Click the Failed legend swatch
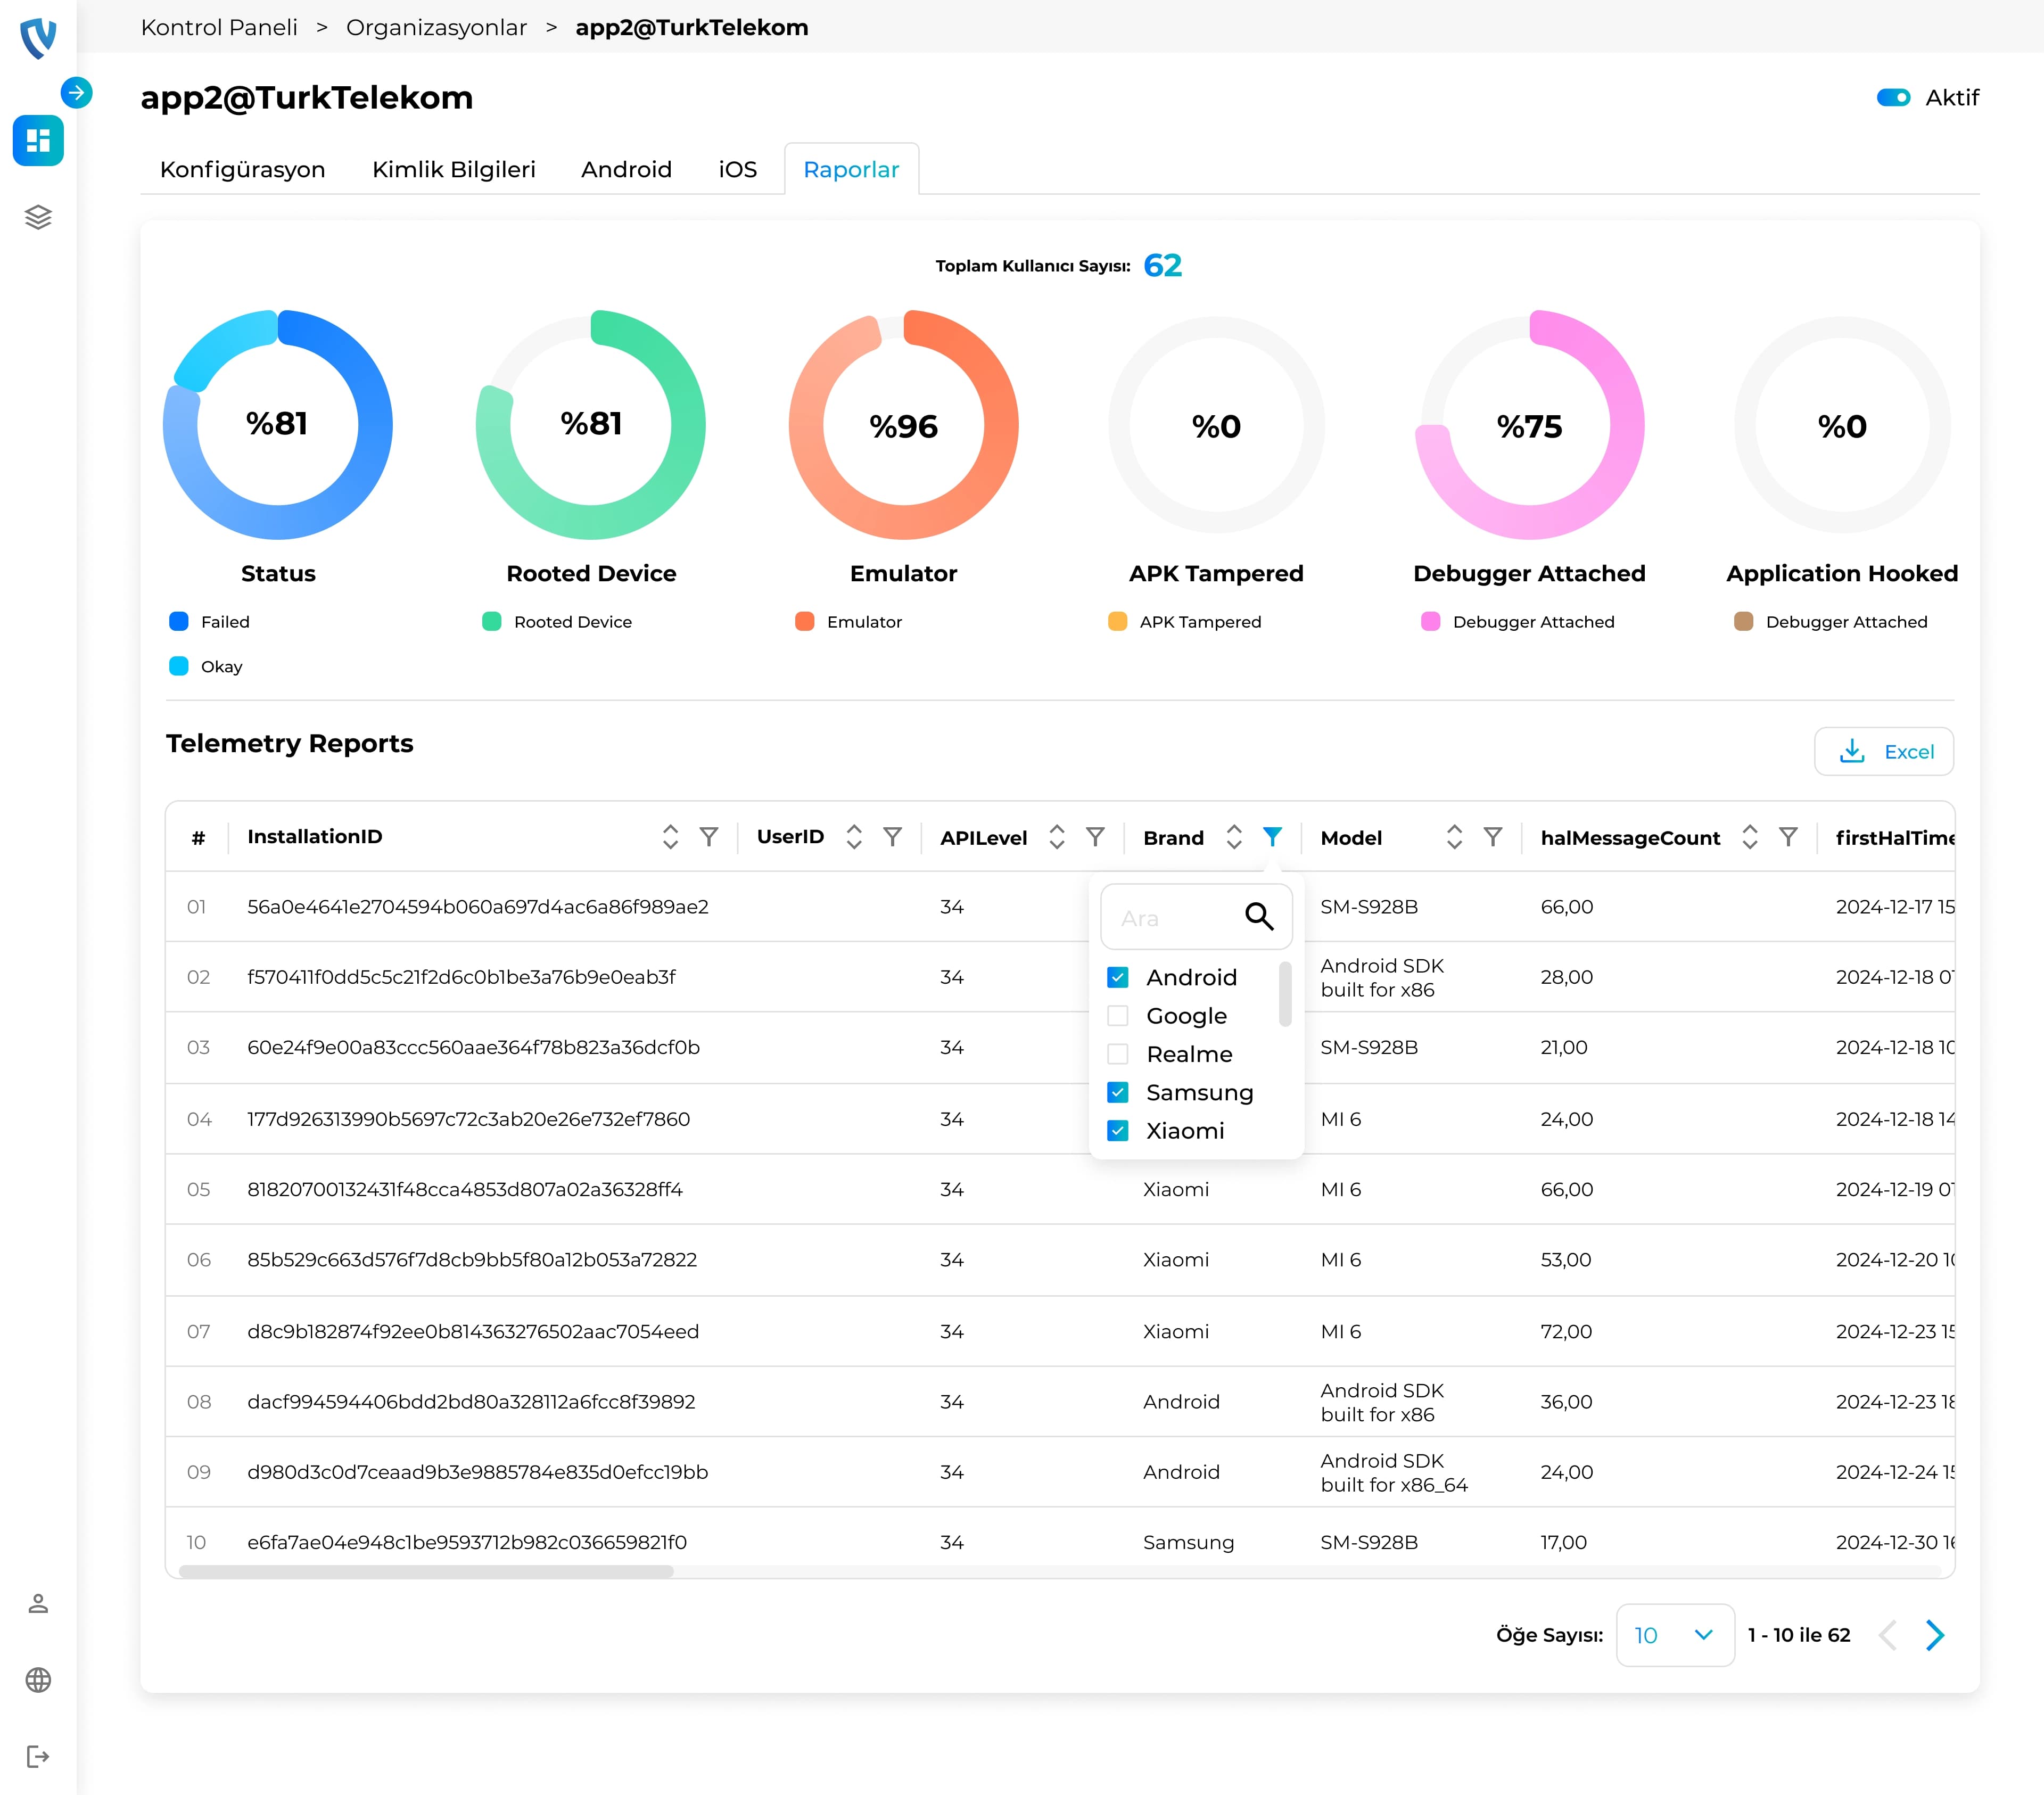 pyautogui.click(x=179, y=622)
